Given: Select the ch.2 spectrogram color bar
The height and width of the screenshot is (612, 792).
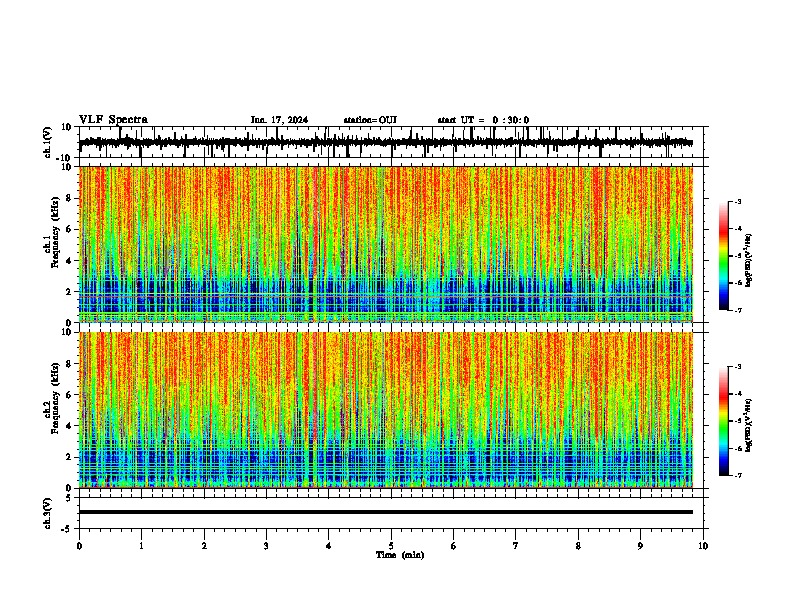Looking at the screenshot, I should point(724,421).
